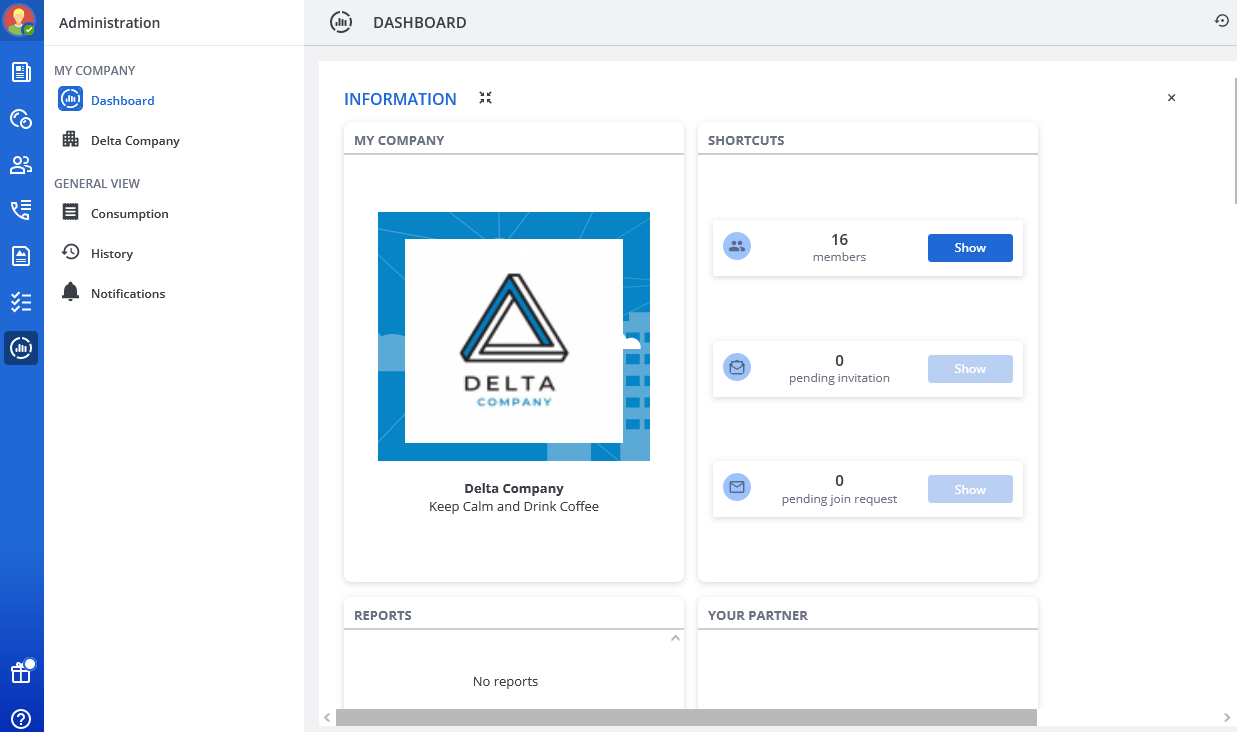Click Show for pending join request

(x=969, y=490)
